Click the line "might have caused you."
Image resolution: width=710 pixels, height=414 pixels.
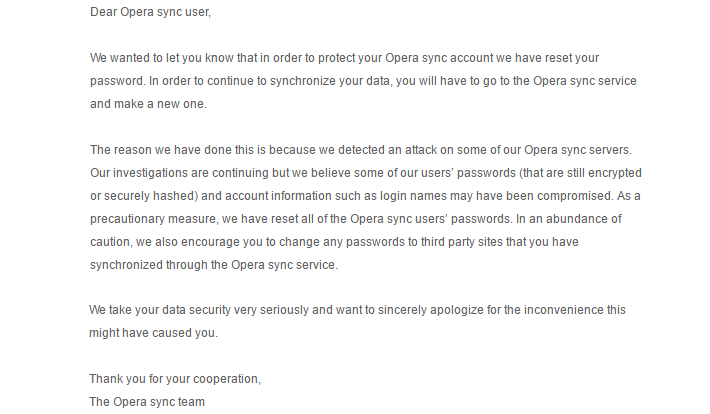[153, 333]
